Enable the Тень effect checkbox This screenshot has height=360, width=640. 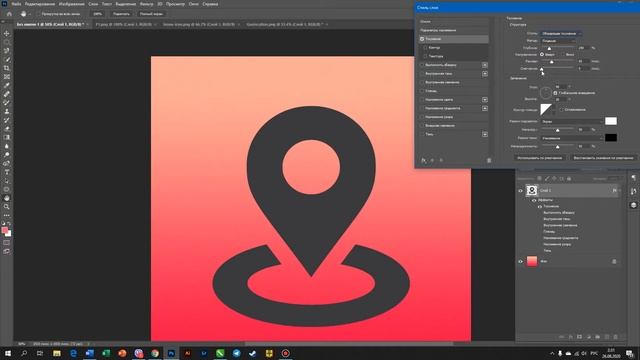422,134
